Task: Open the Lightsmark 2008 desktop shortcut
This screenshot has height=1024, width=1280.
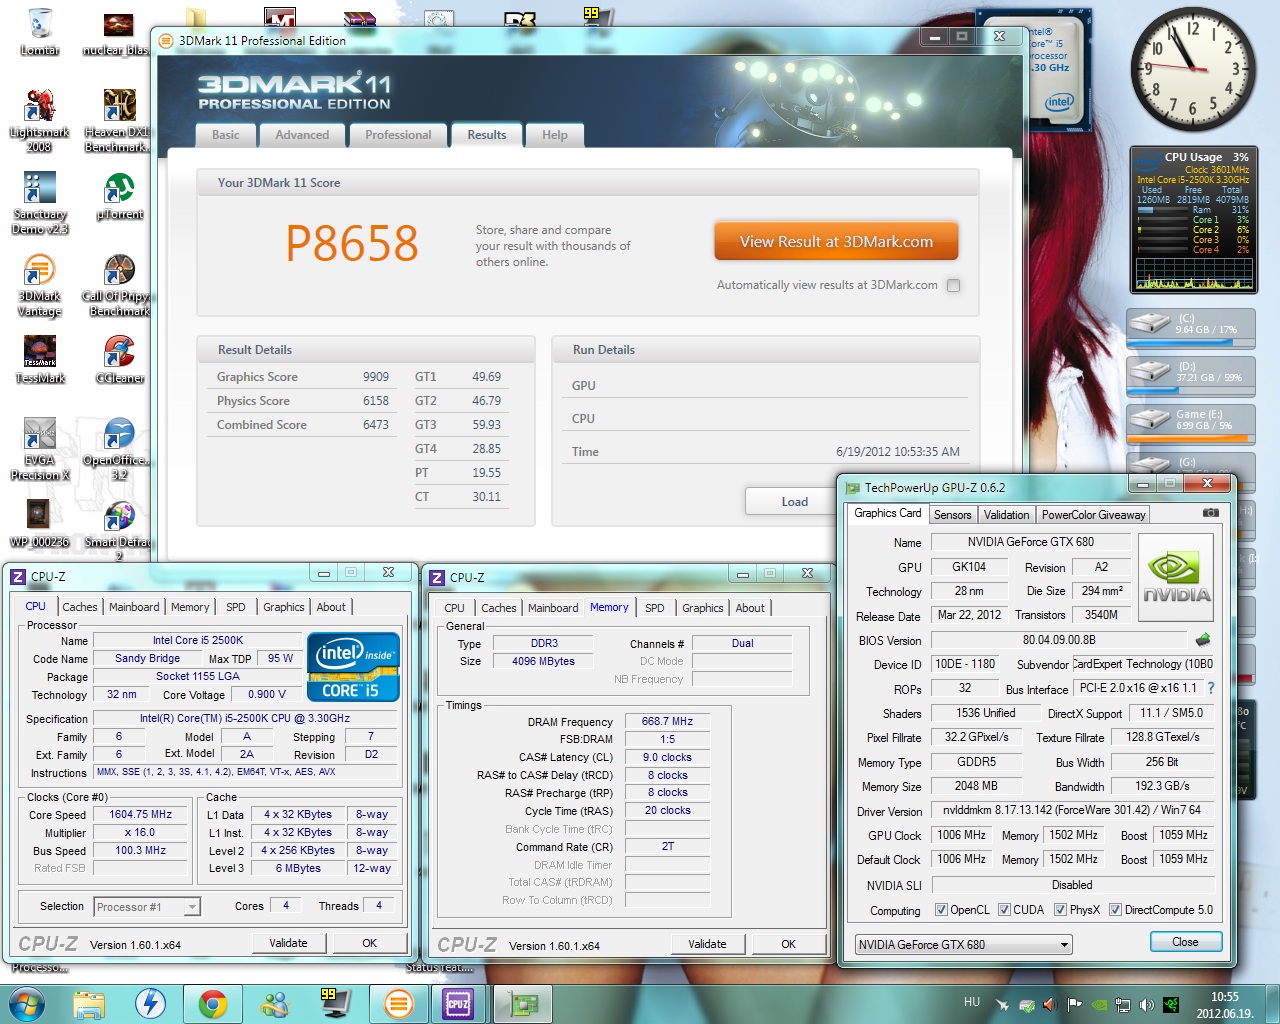Action: point(39,120)
